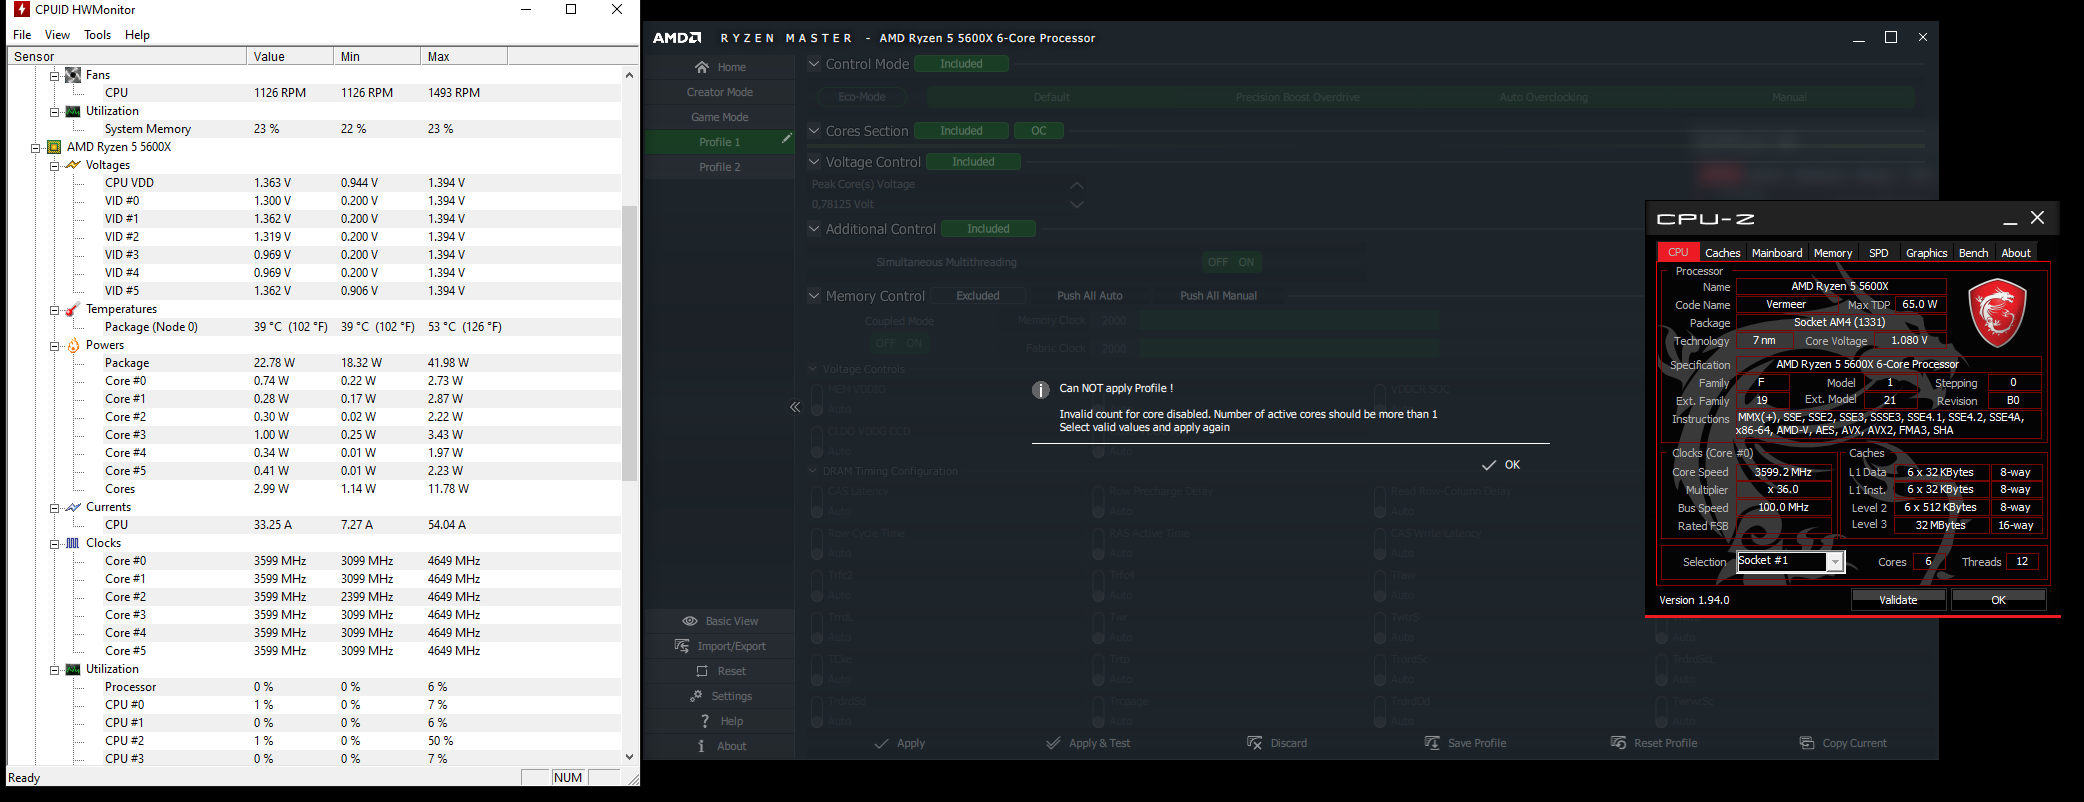Toggle the OC button in Cores Section
Image resolution: width=2084 pixels, height=802 pixels.
1039,131
